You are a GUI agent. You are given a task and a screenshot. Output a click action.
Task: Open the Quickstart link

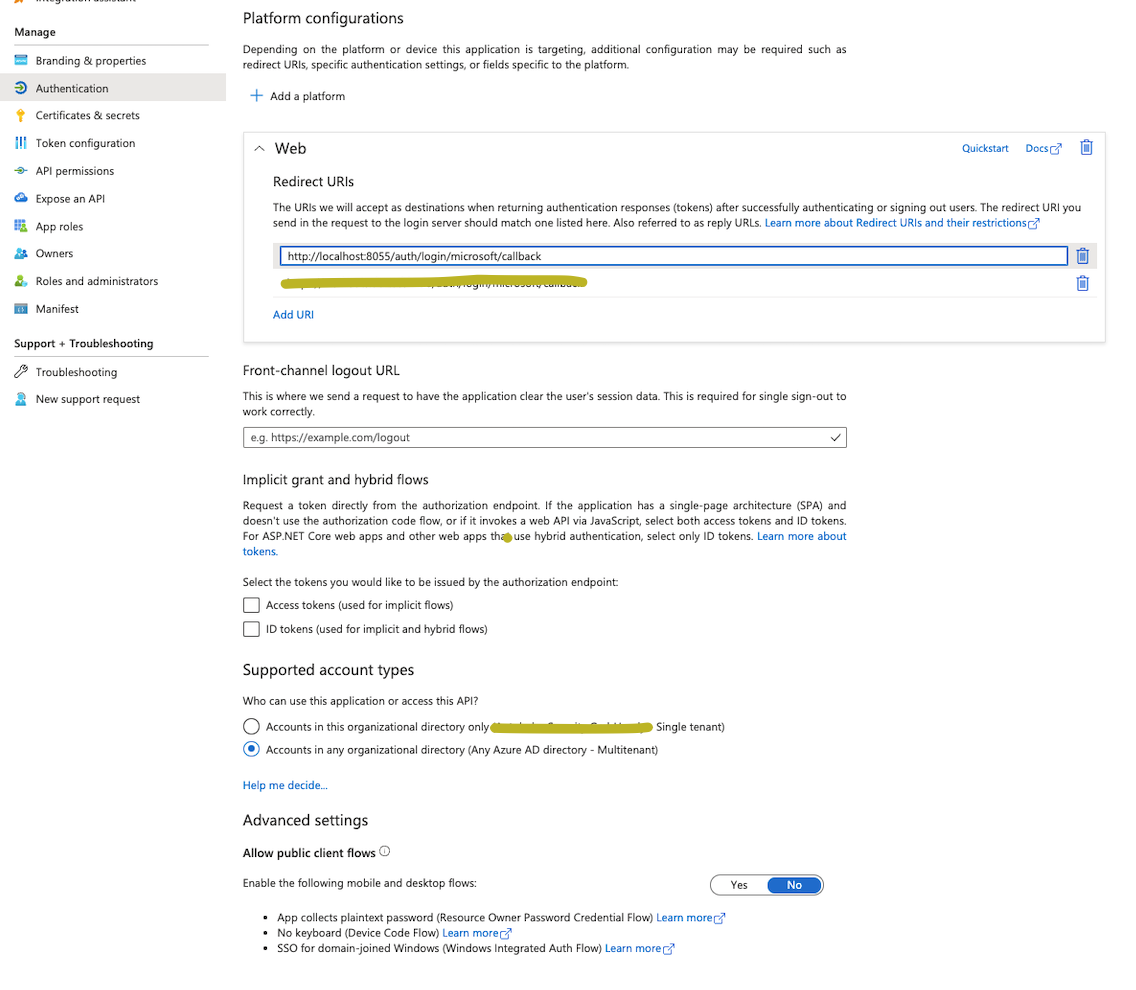[985, 149]
